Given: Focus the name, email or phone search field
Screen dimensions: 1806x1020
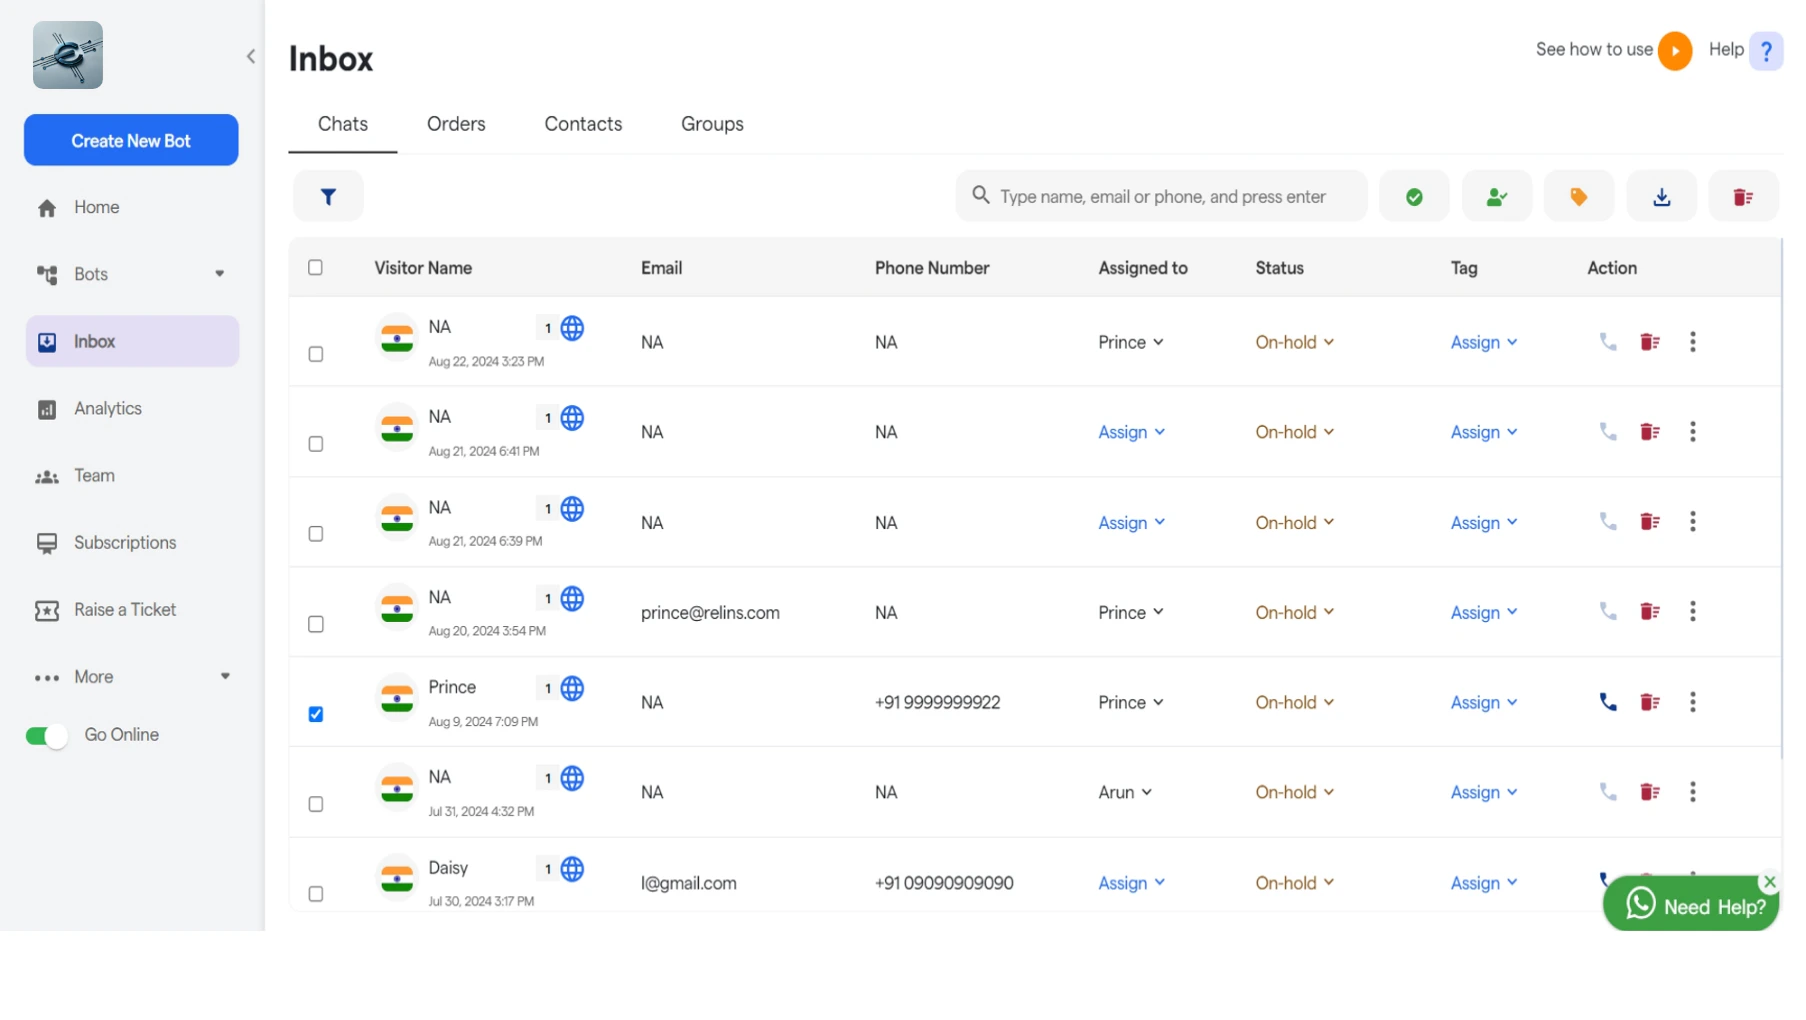Looking at the screenshot, I should [x=1162, y=196].
